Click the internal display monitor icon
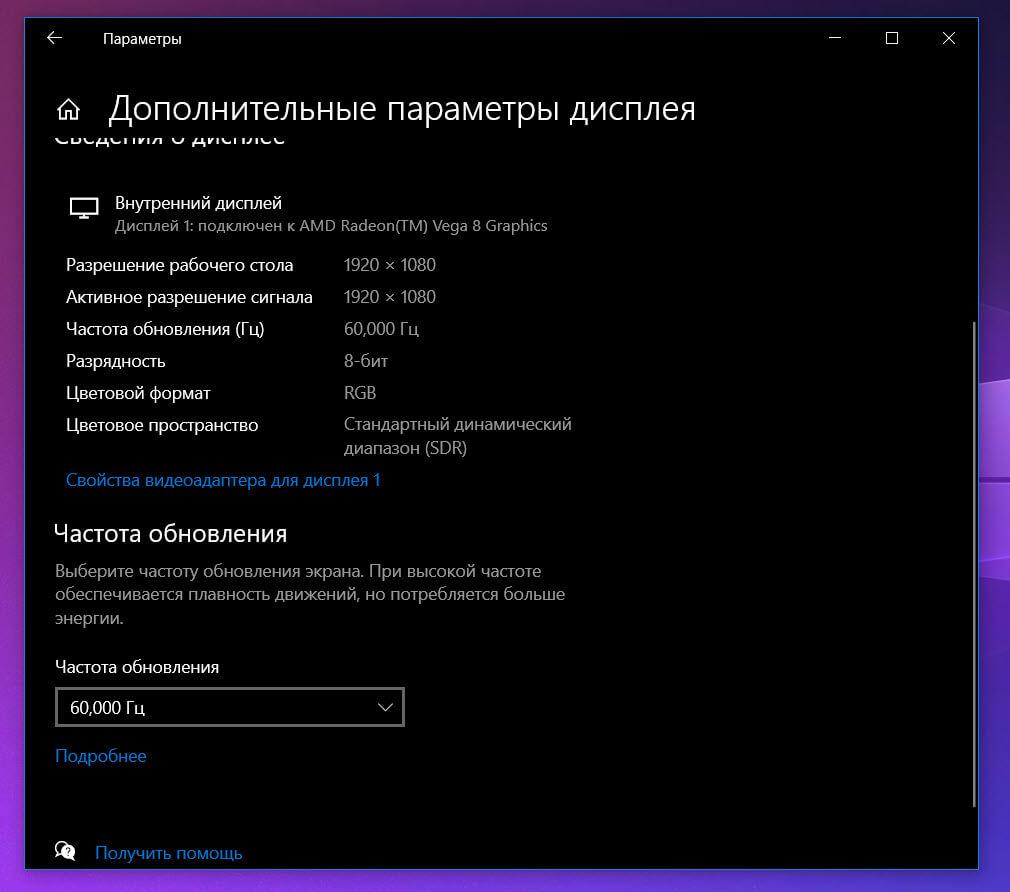Screen dimensions: 1010x892 (x=84, y=208)
